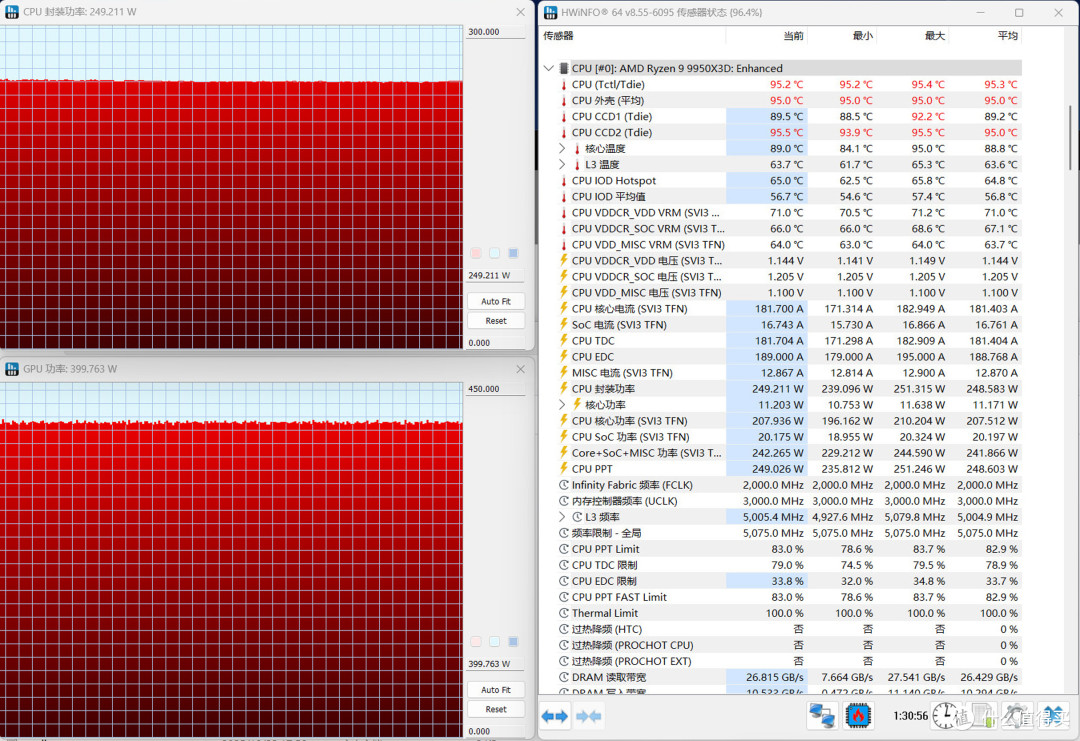Pick the pink color swatch in the GPU 功率 graph
The width and height of the screenshot is (1080, 741).
coord(476,642)
